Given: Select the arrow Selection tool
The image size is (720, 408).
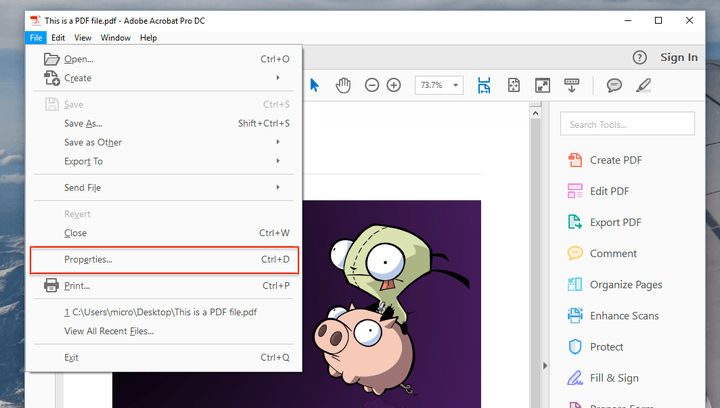Looking at the screenshot, I should 315,85.
